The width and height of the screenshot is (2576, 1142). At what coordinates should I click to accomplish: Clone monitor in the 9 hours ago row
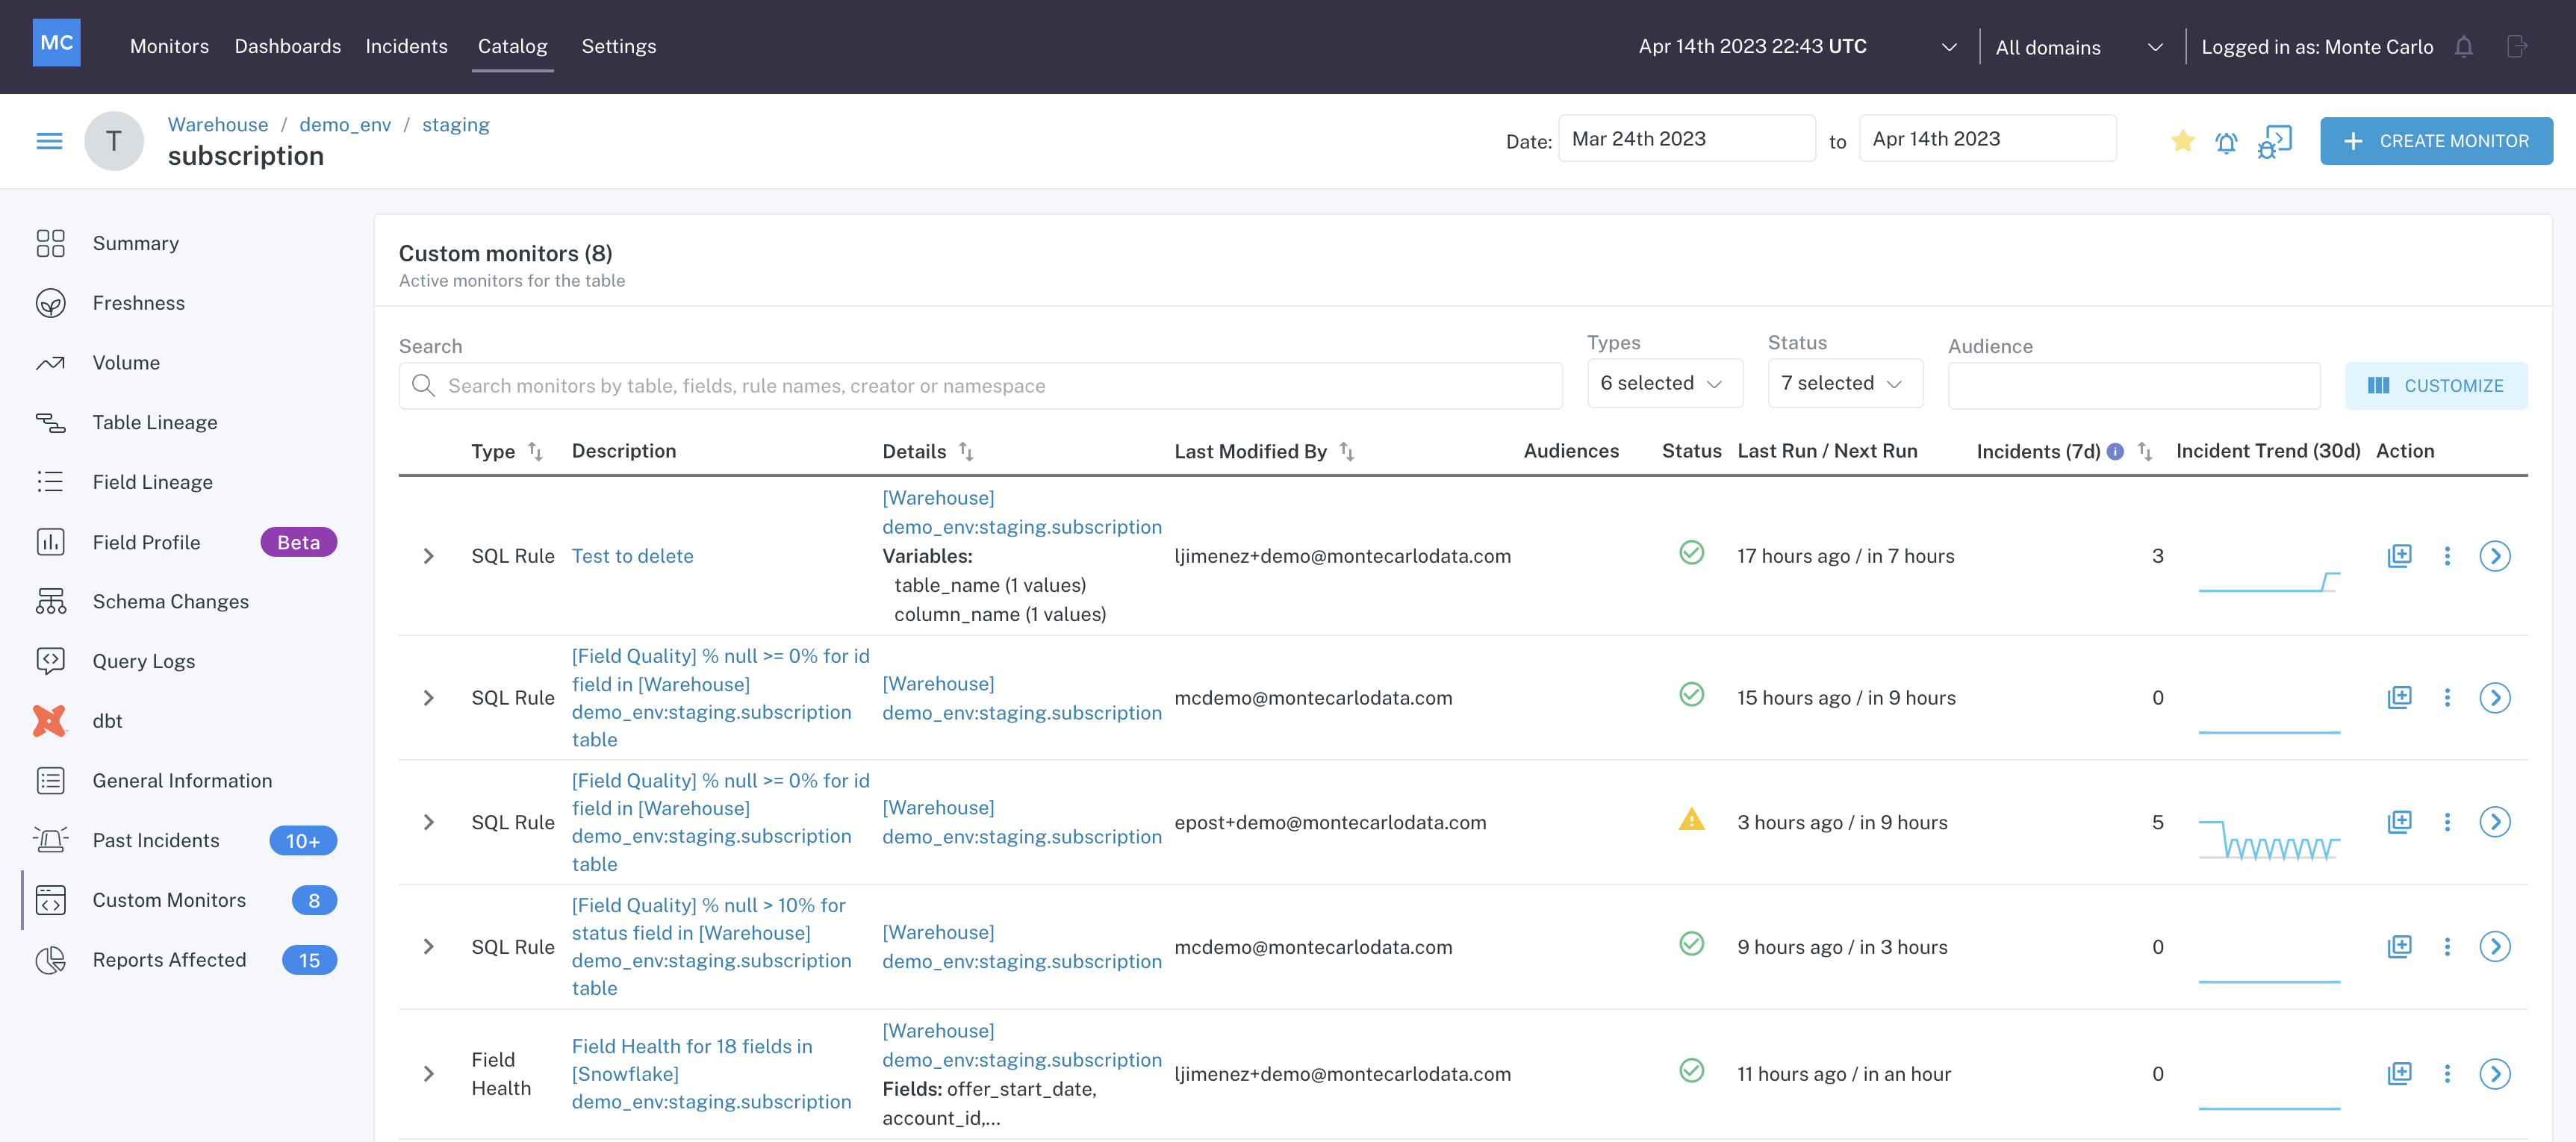pyautogui.click(x=2399, y=946)
